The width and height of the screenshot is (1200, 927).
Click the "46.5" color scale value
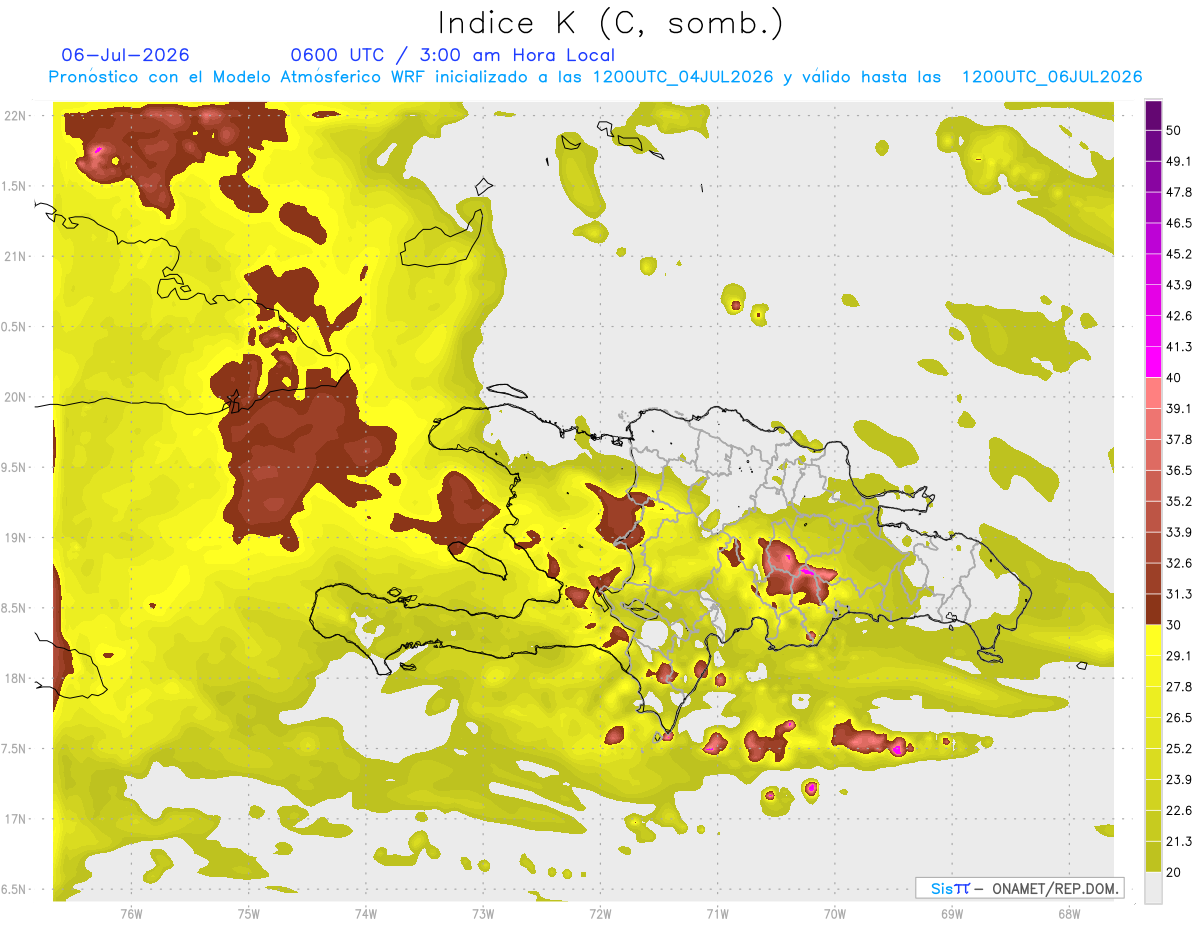point(1178,223)
